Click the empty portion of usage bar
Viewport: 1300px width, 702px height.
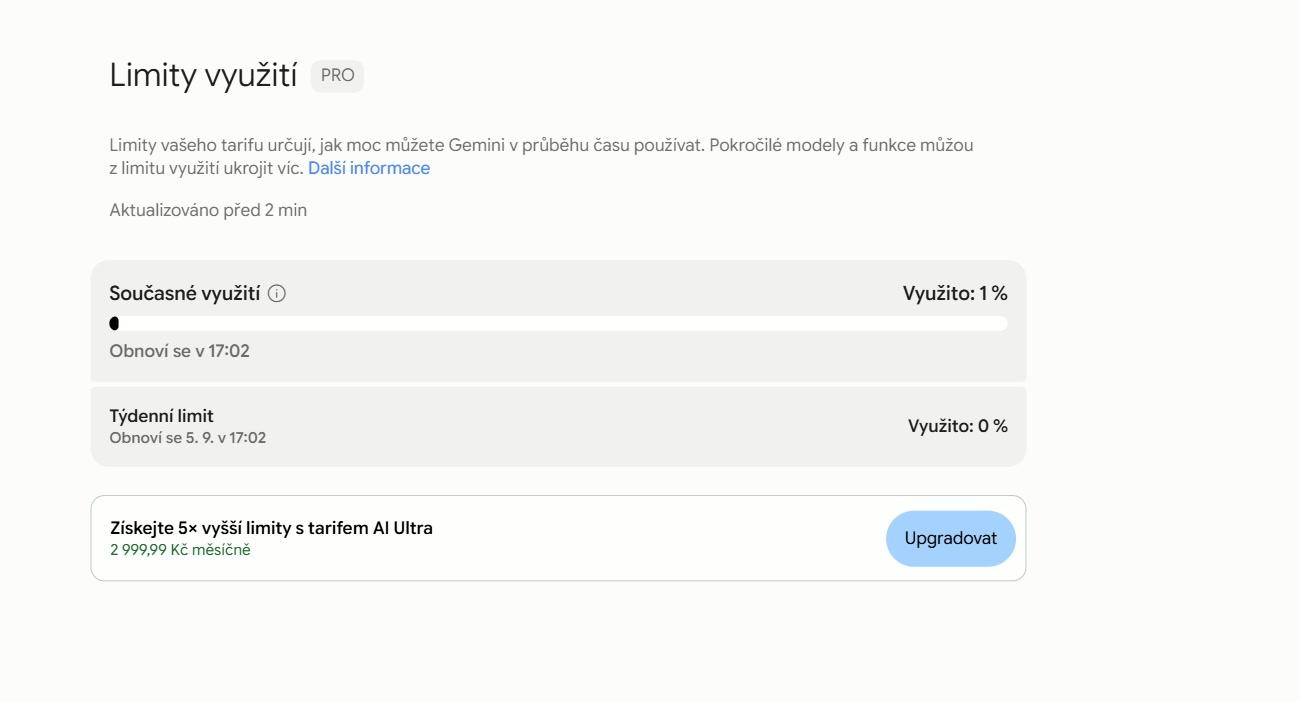click(x=563, y=323)
